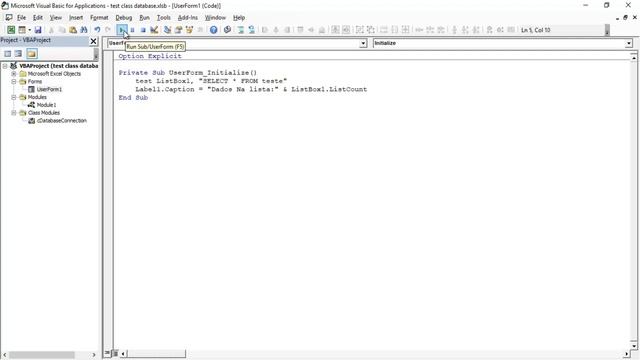The height and width of the screenshot is (360, 640).
Task: Select the Microsoft Excel Objects folder label
Action: 54,74
